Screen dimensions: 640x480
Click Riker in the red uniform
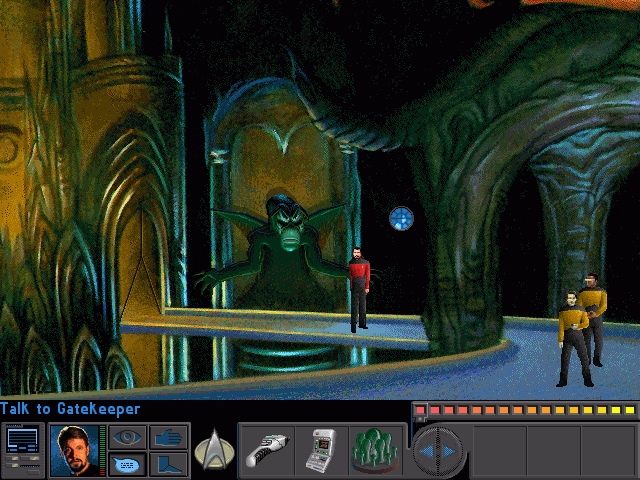359,290
